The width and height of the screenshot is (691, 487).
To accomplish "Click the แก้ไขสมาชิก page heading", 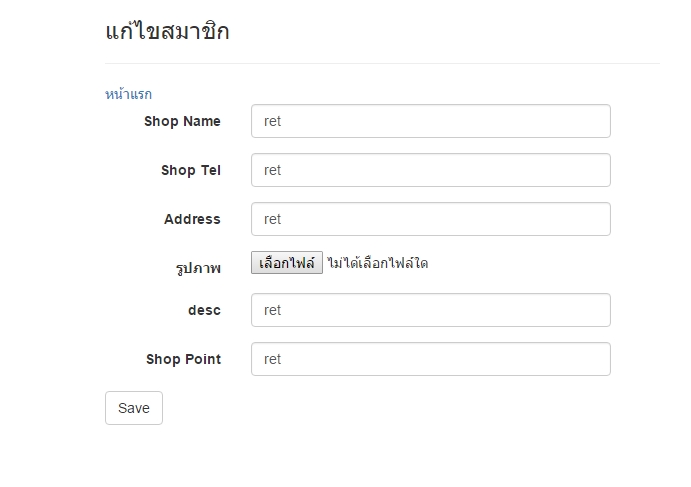I will (x=167, y=31).
